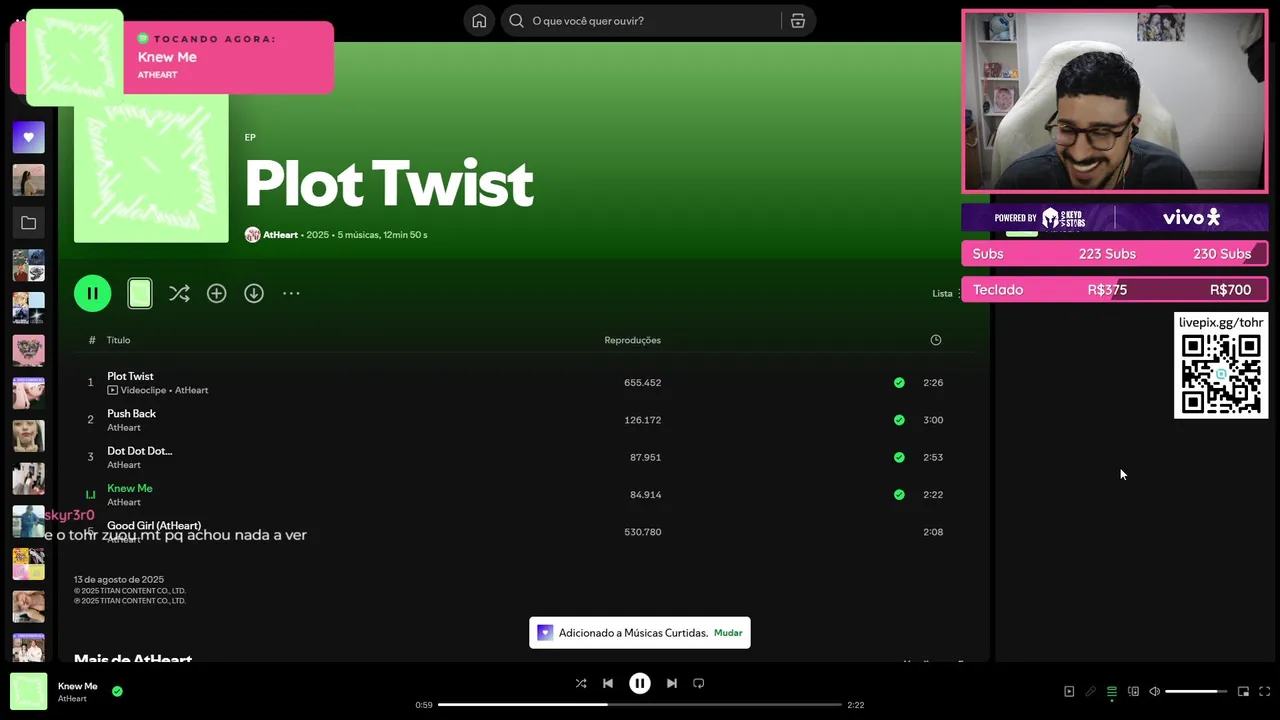
Task: Pause the EP with the big green button
Action: tap(93, 293)
